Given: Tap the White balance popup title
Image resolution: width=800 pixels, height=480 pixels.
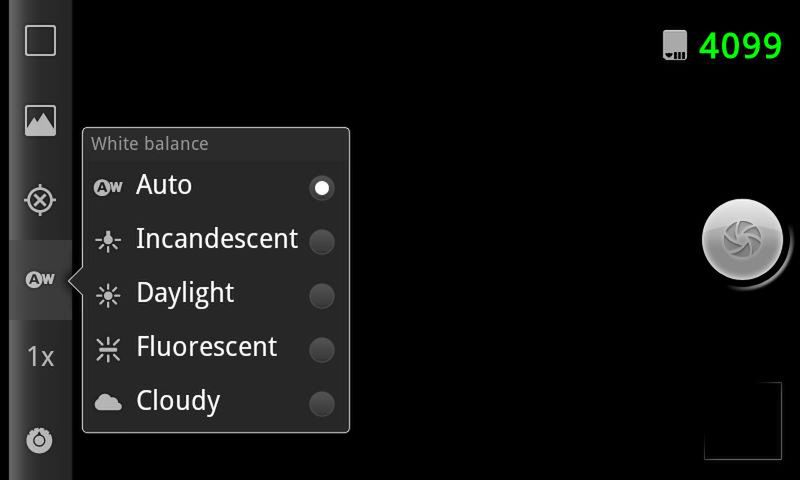Looking at the screenshot, I should 150,144.
